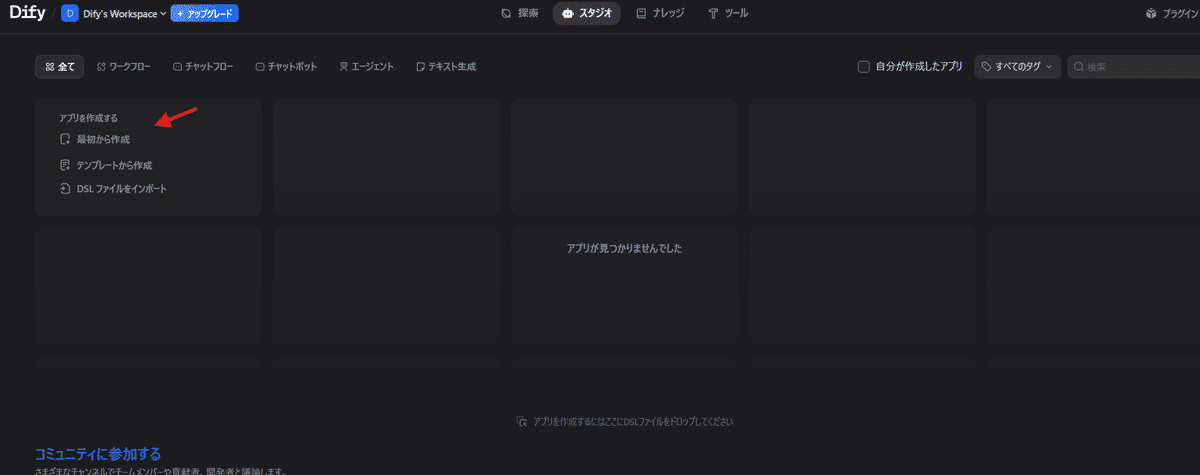Image resolution: width=1200 pixels, height=475 pixels.
Task: Click the tag icon in すべてのタグ
Action: click(987, 67)
